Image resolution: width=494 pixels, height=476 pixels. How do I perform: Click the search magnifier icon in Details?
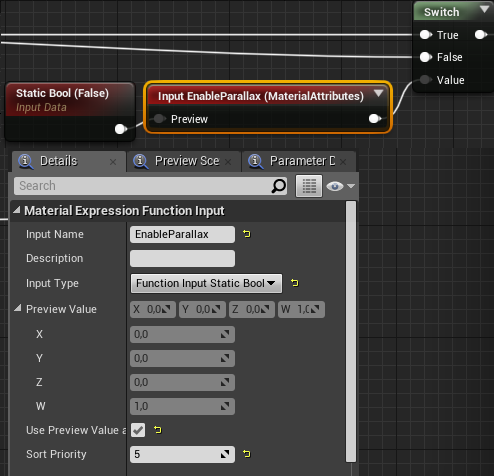click(279, 186)
